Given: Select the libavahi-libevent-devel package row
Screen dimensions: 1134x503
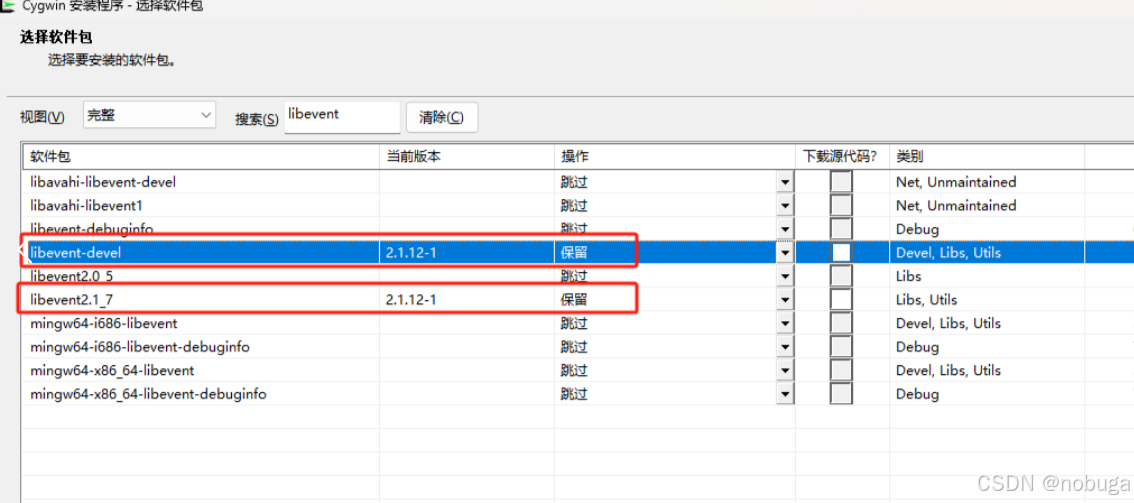Looking at the screenshot, I should click(x=577, y=182).
